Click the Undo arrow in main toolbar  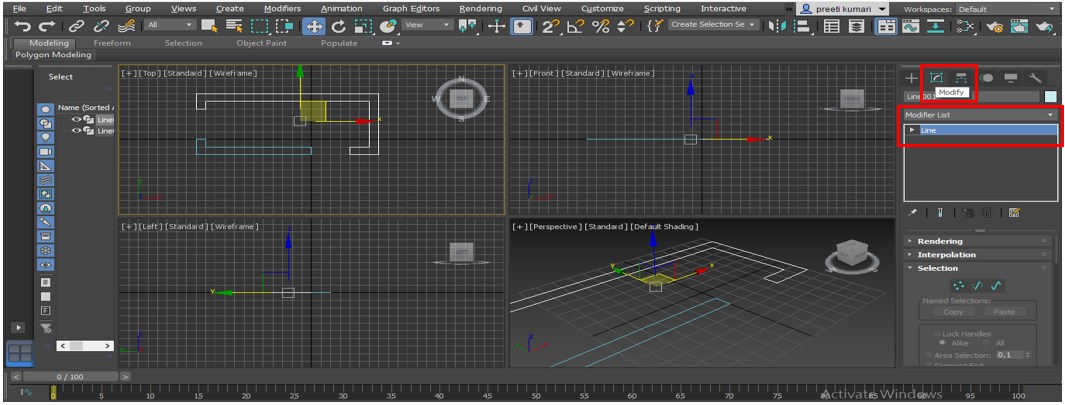tap(22, 26)
